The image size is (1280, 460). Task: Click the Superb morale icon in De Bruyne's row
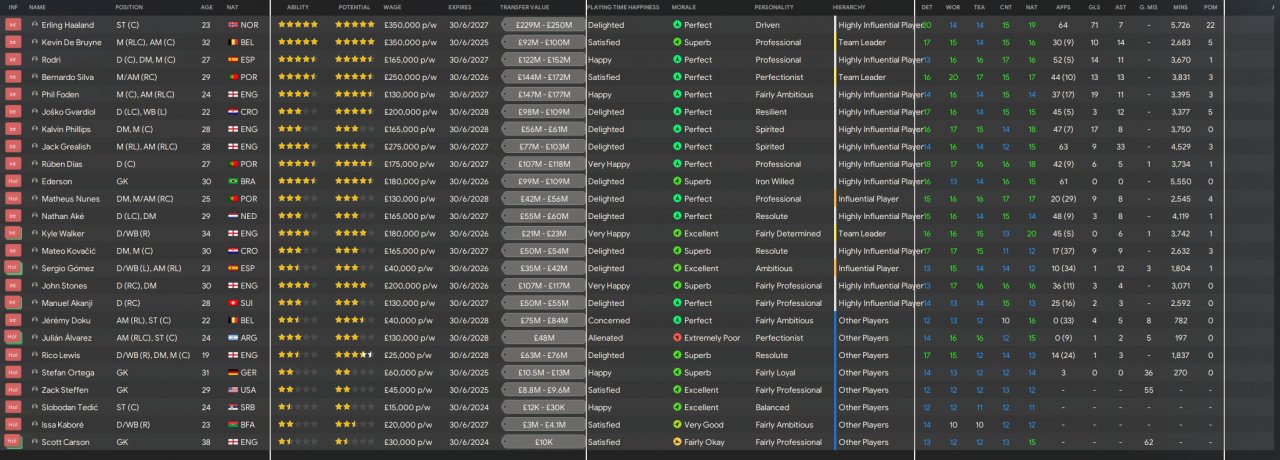click(x=677, y=42)
